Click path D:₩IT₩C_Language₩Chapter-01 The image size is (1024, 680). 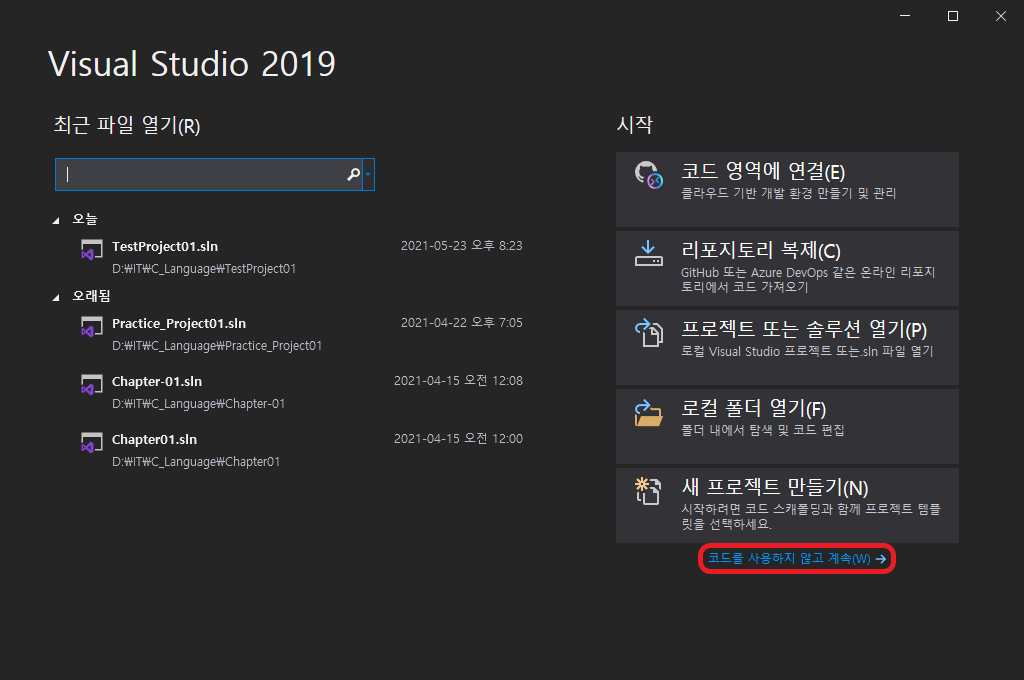pyautogui.click(x=199, y=404)
